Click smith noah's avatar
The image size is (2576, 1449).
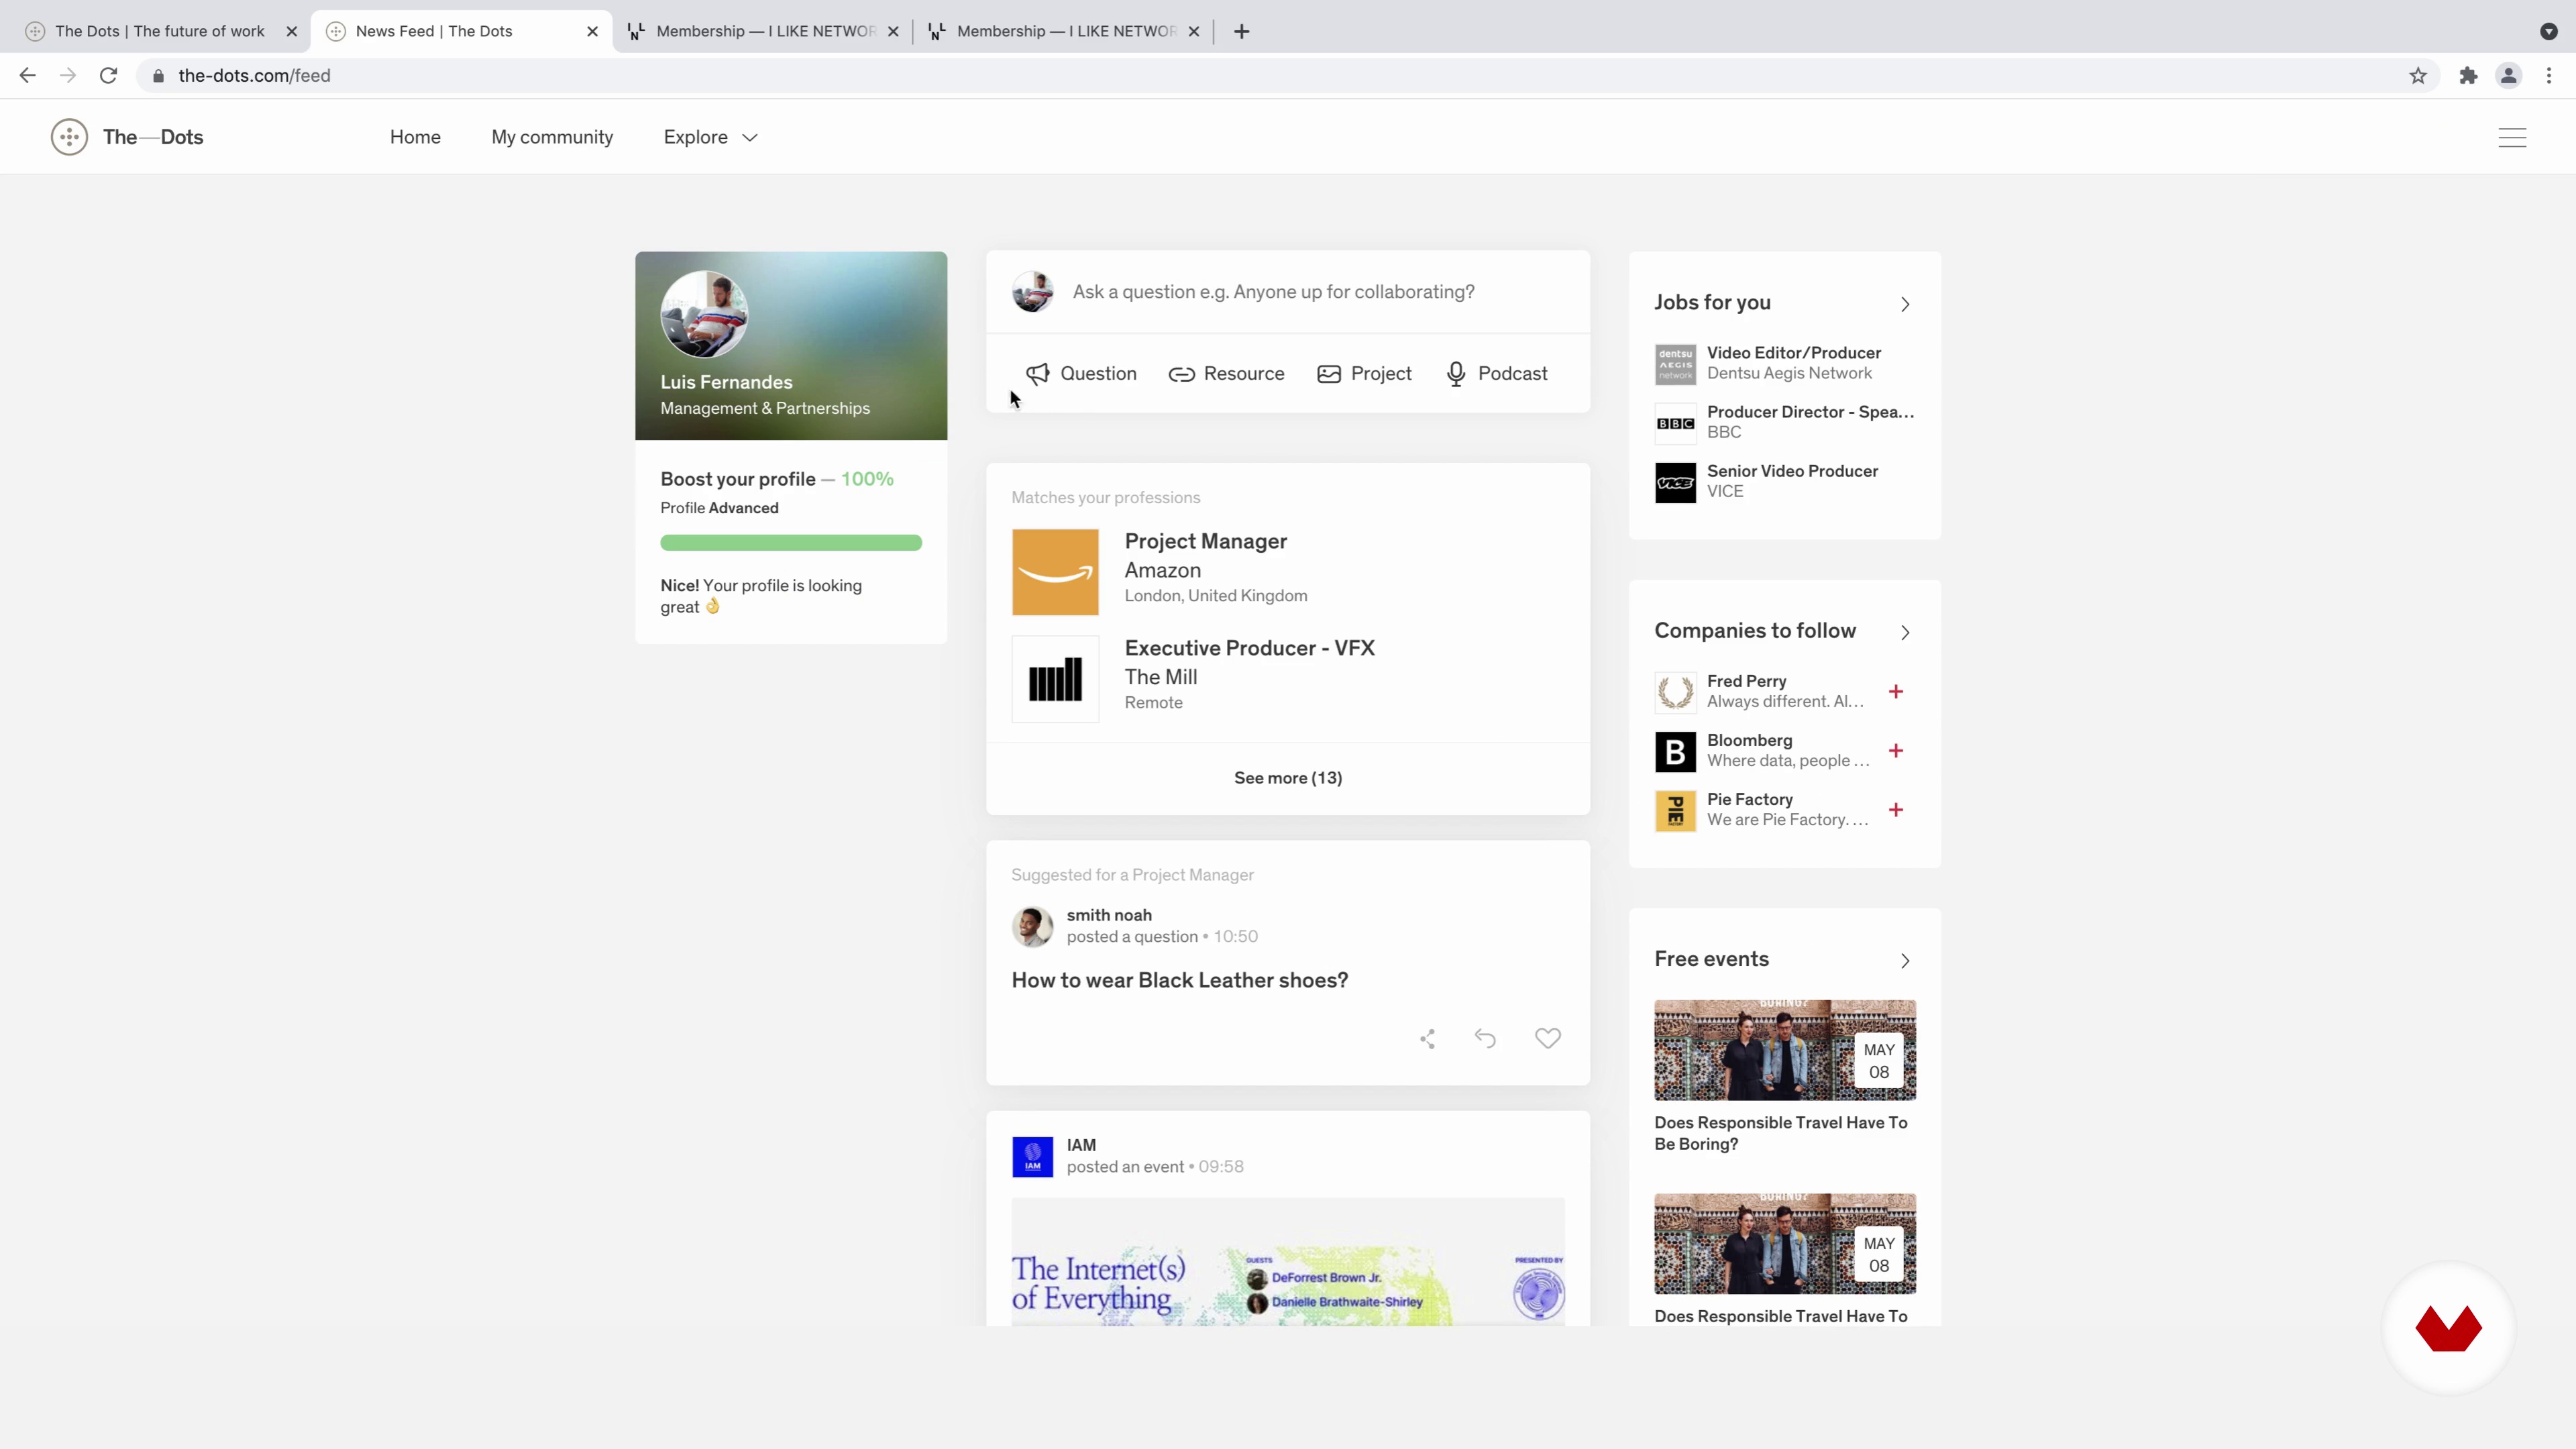click(1032, 927)
